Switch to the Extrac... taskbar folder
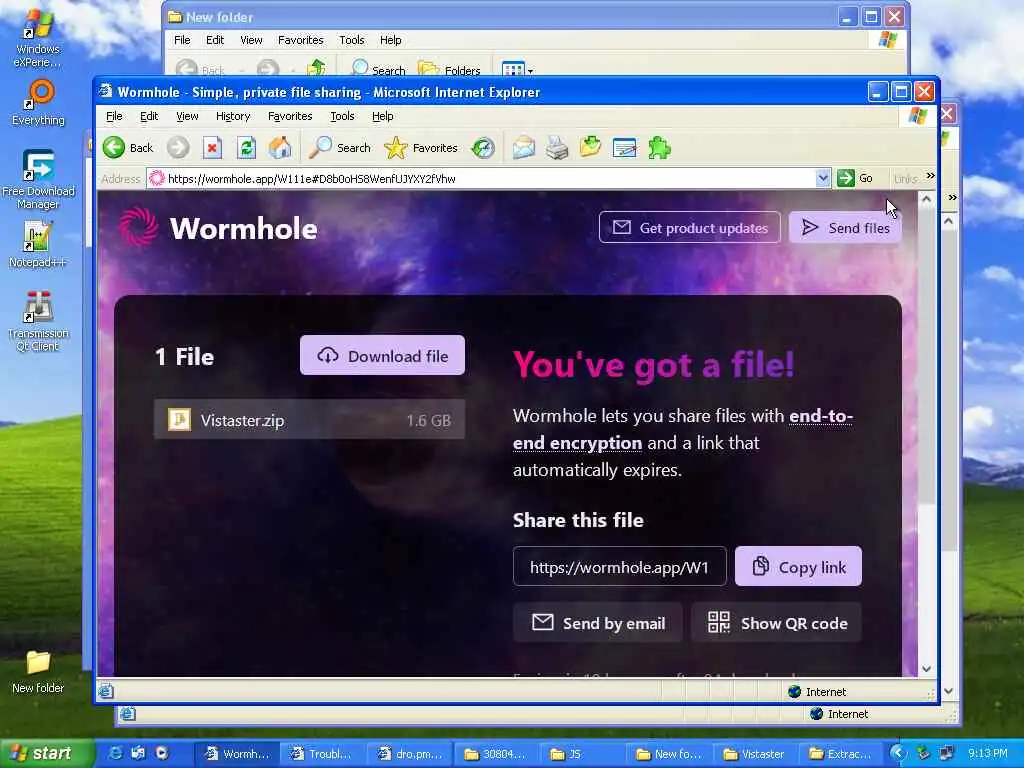The width and height of the screenshot is (1024, 768). pyautogui.click(x=842, y=754)
